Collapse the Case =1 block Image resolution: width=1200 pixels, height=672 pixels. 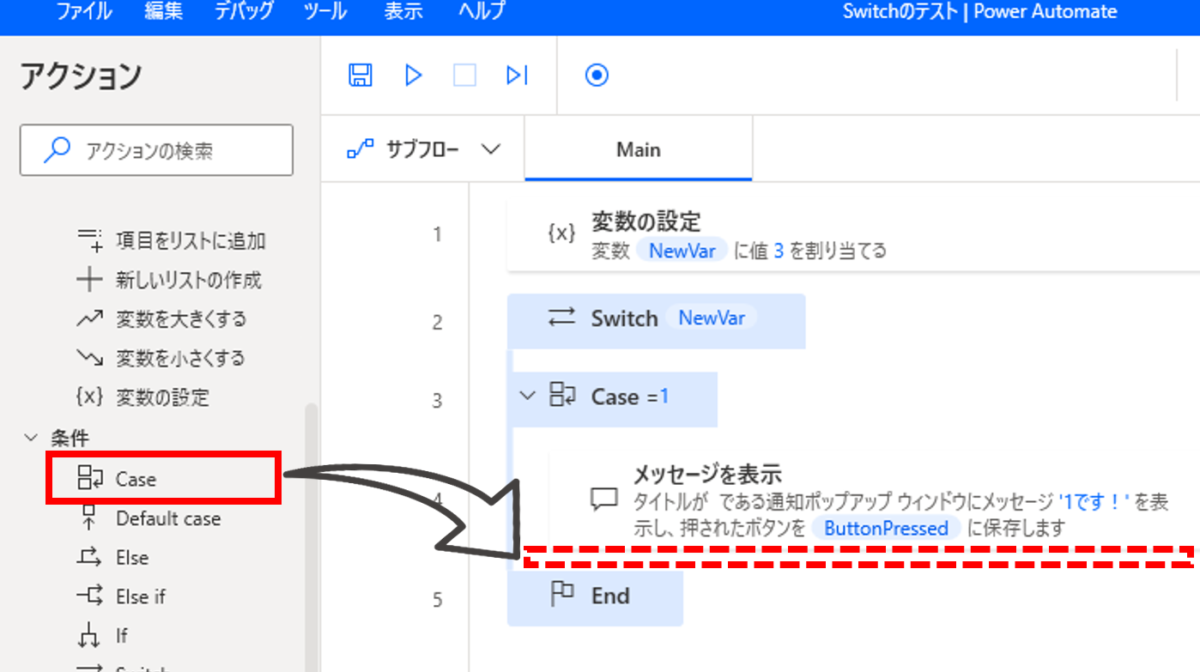click(528, 397)
